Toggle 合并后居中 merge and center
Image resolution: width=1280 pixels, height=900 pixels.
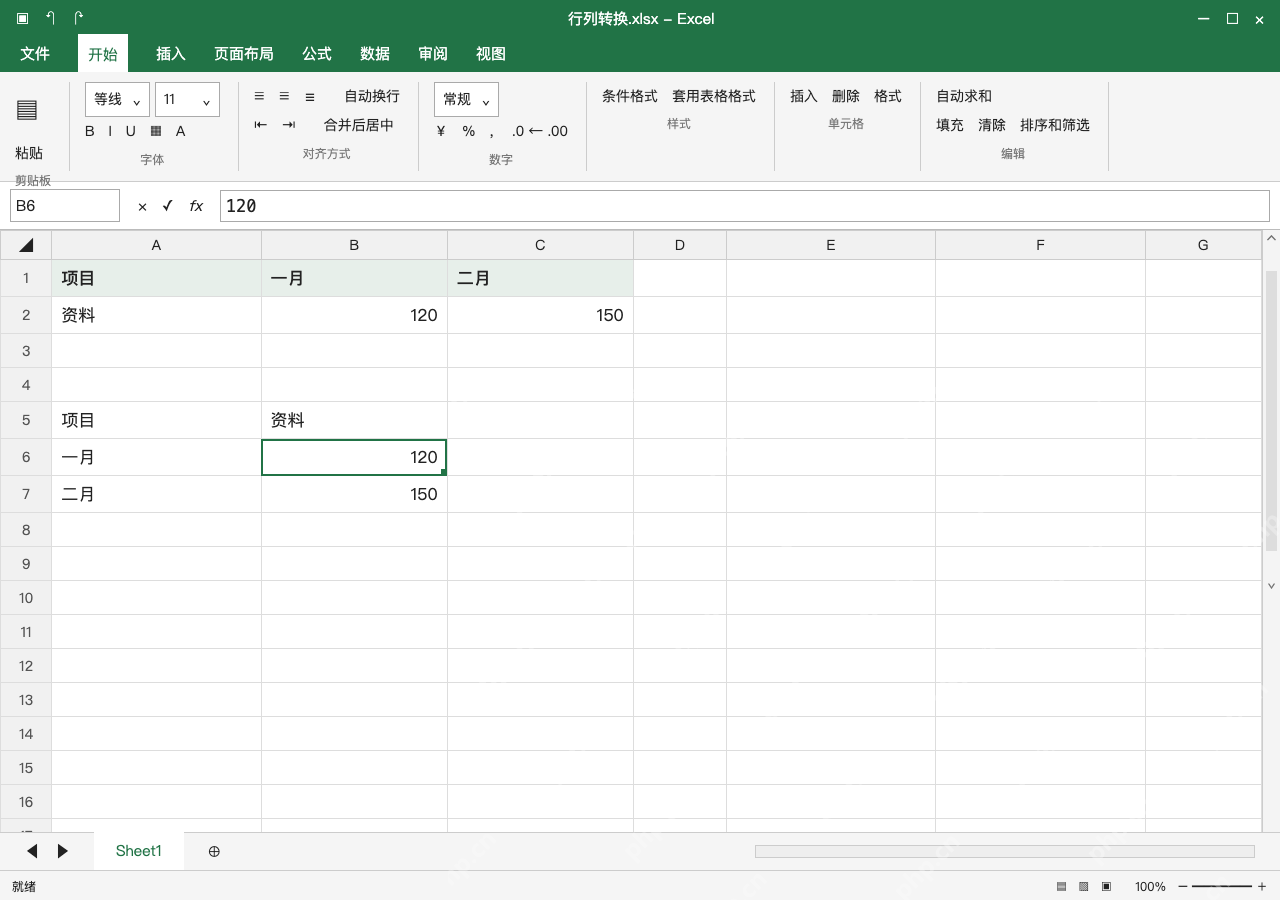tap(359, 125)
